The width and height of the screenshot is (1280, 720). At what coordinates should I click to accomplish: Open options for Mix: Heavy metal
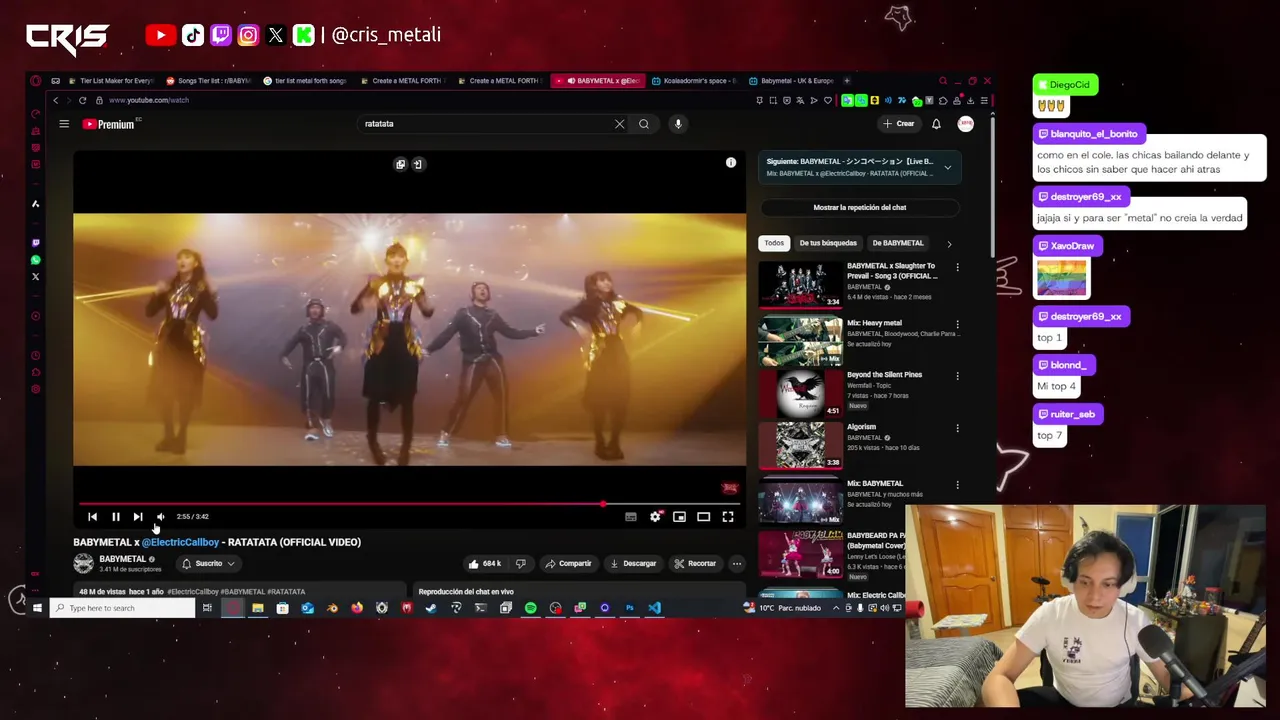click(x=957, y=324)
